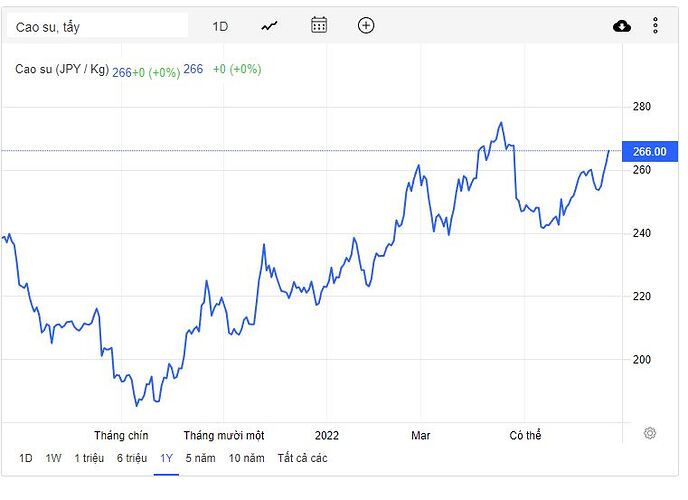The width and height of the screenshot is (688, 500).
Task: Click the 266.00 current price label
Action: pos(649,151)
